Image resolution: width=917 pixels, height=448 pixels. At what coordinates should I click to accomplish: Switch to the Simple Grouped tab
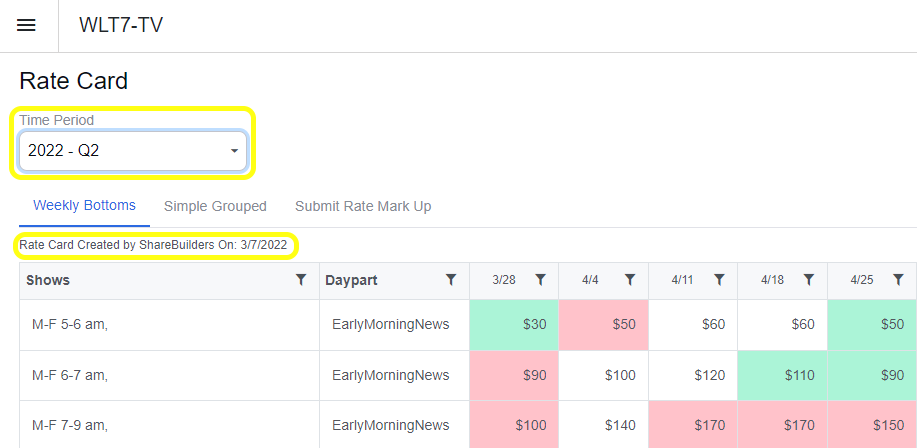(215, 206)
